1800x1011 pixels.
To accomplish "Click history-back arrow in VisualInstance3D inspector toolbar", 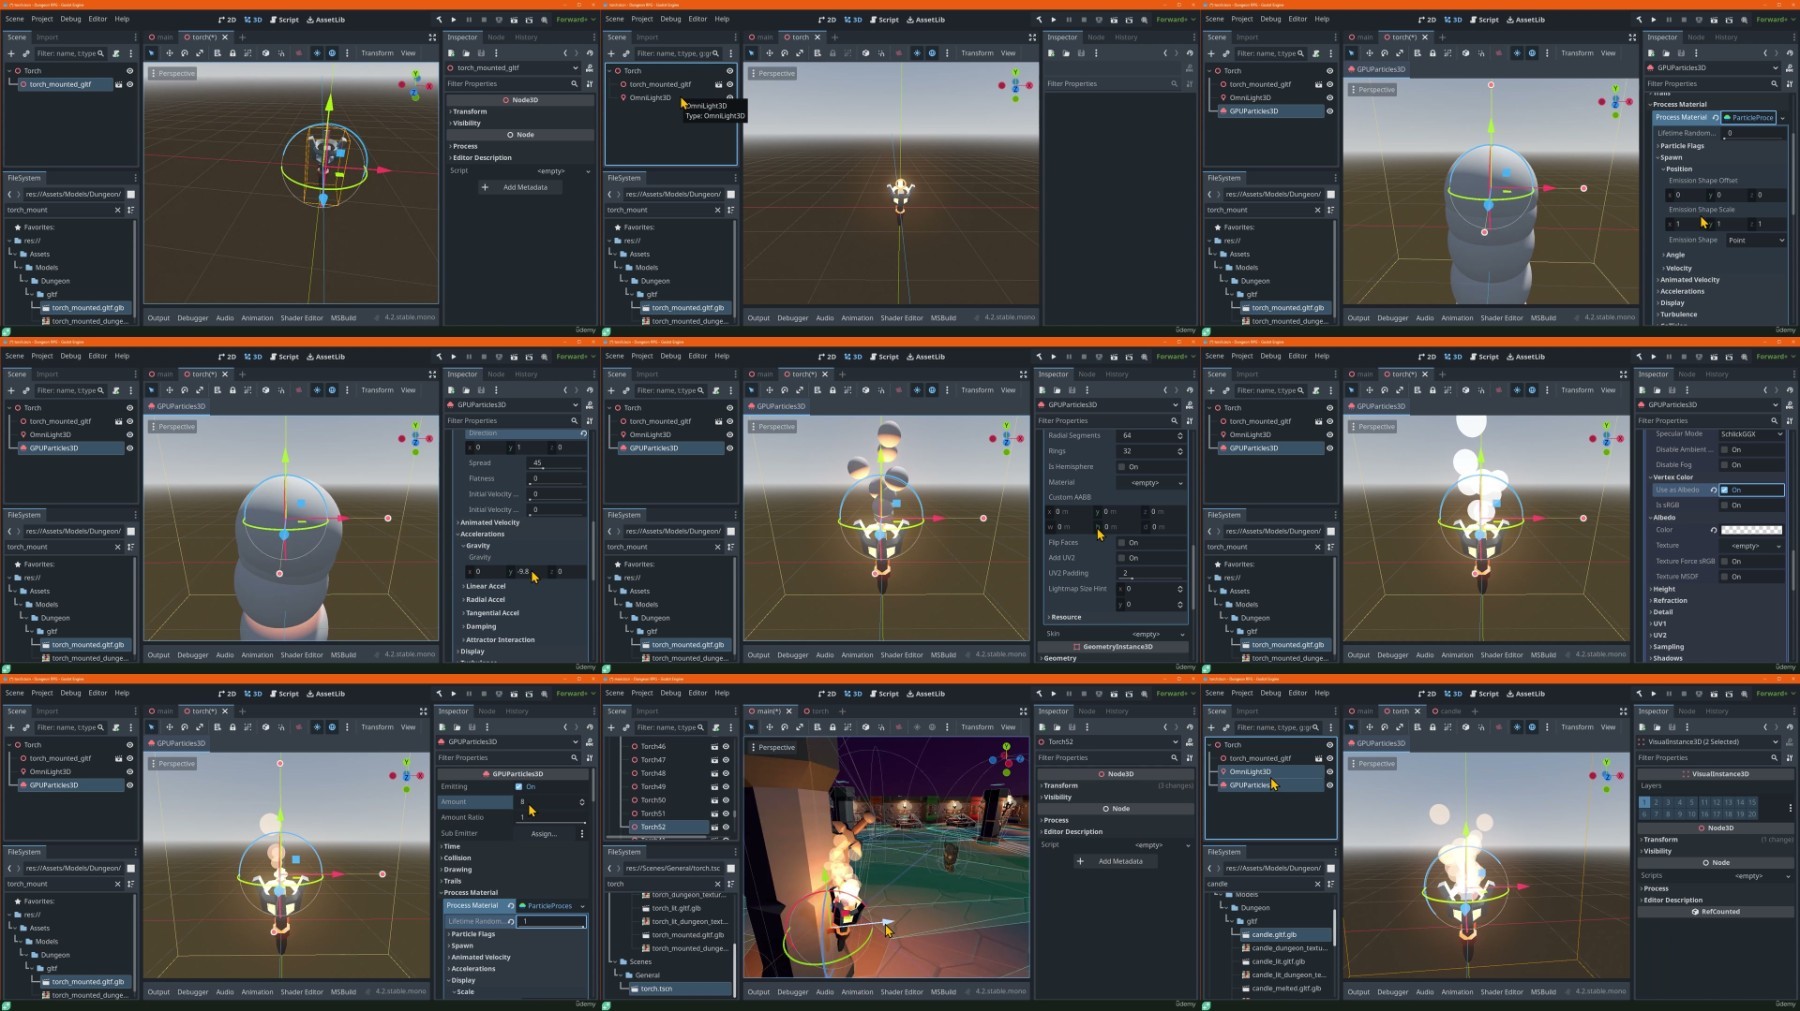I will (x=1765, y=727).
